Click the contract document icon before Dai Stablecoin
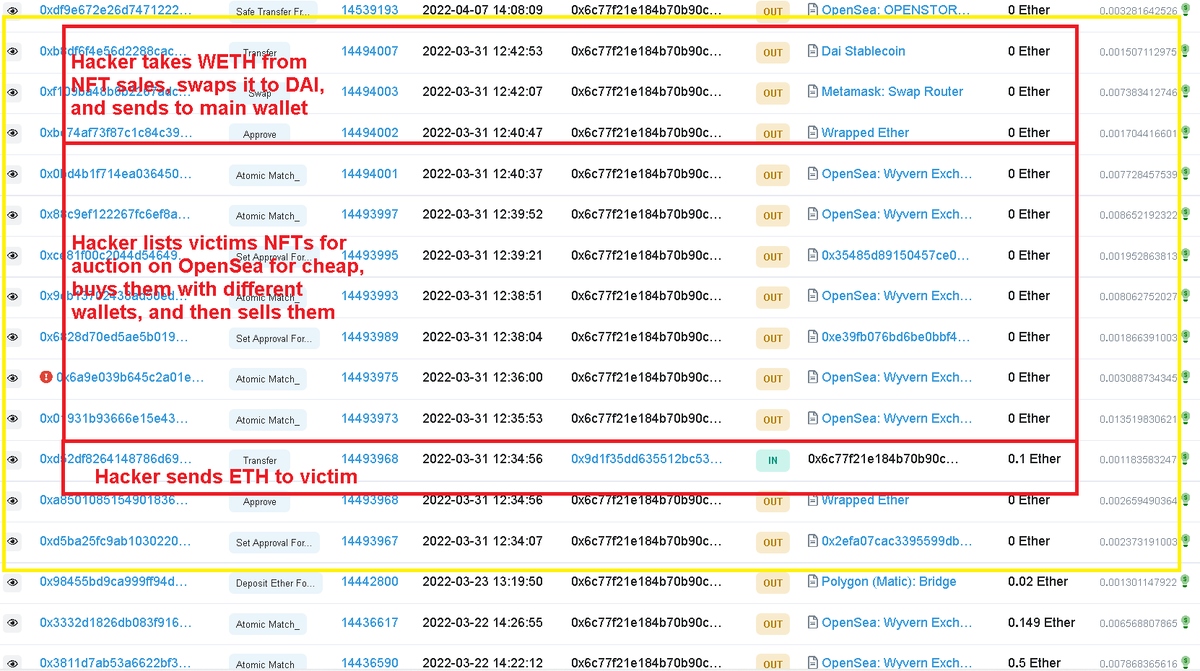This screenshot has width=1200, height=671. pos(813,51)
